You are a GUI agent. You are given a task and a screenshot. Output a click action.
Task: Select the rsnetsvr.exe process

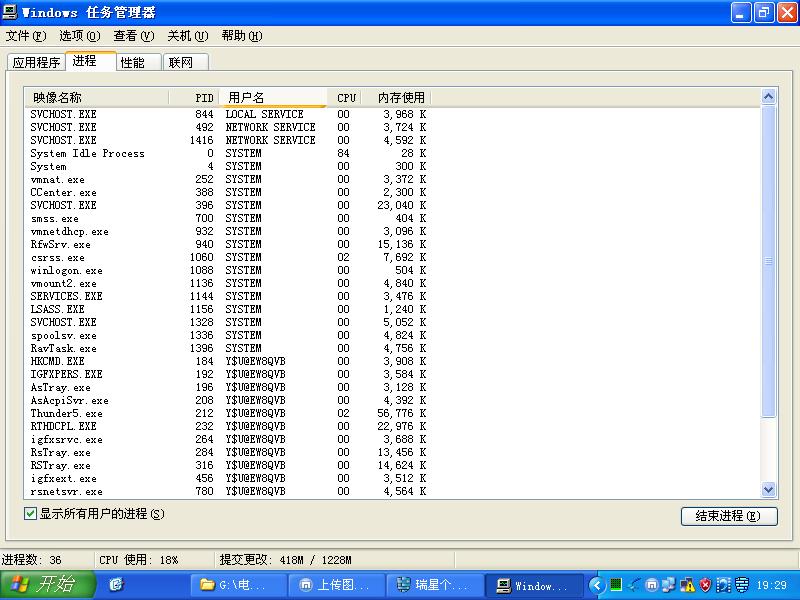pos(229,491)
